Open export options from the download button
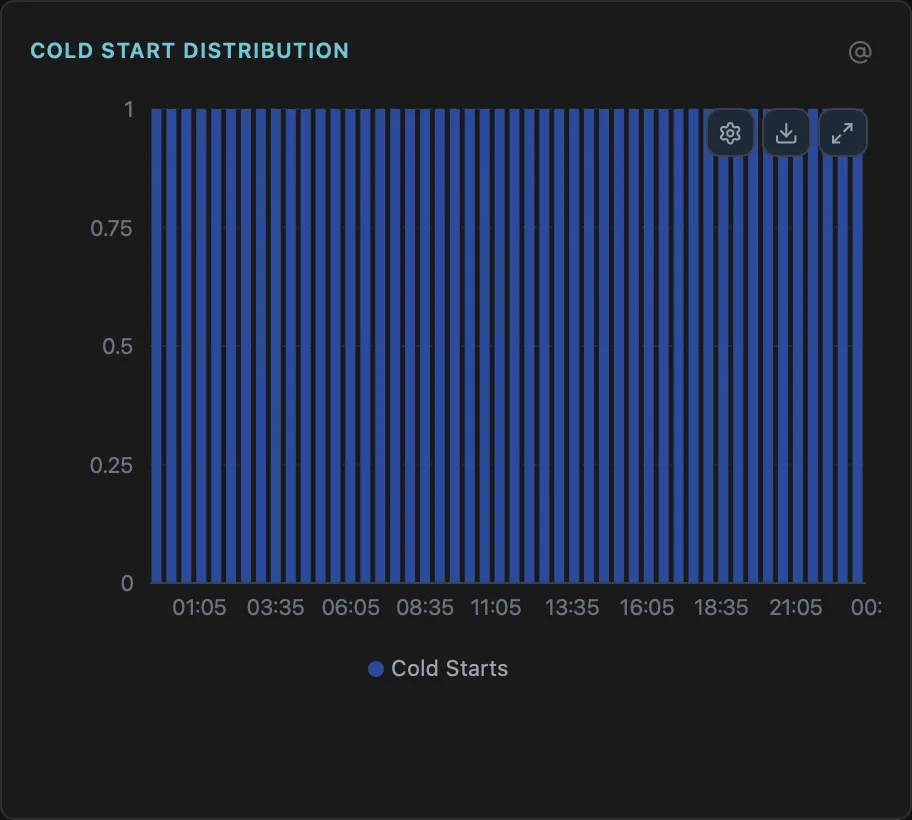 tap(786, 132)
